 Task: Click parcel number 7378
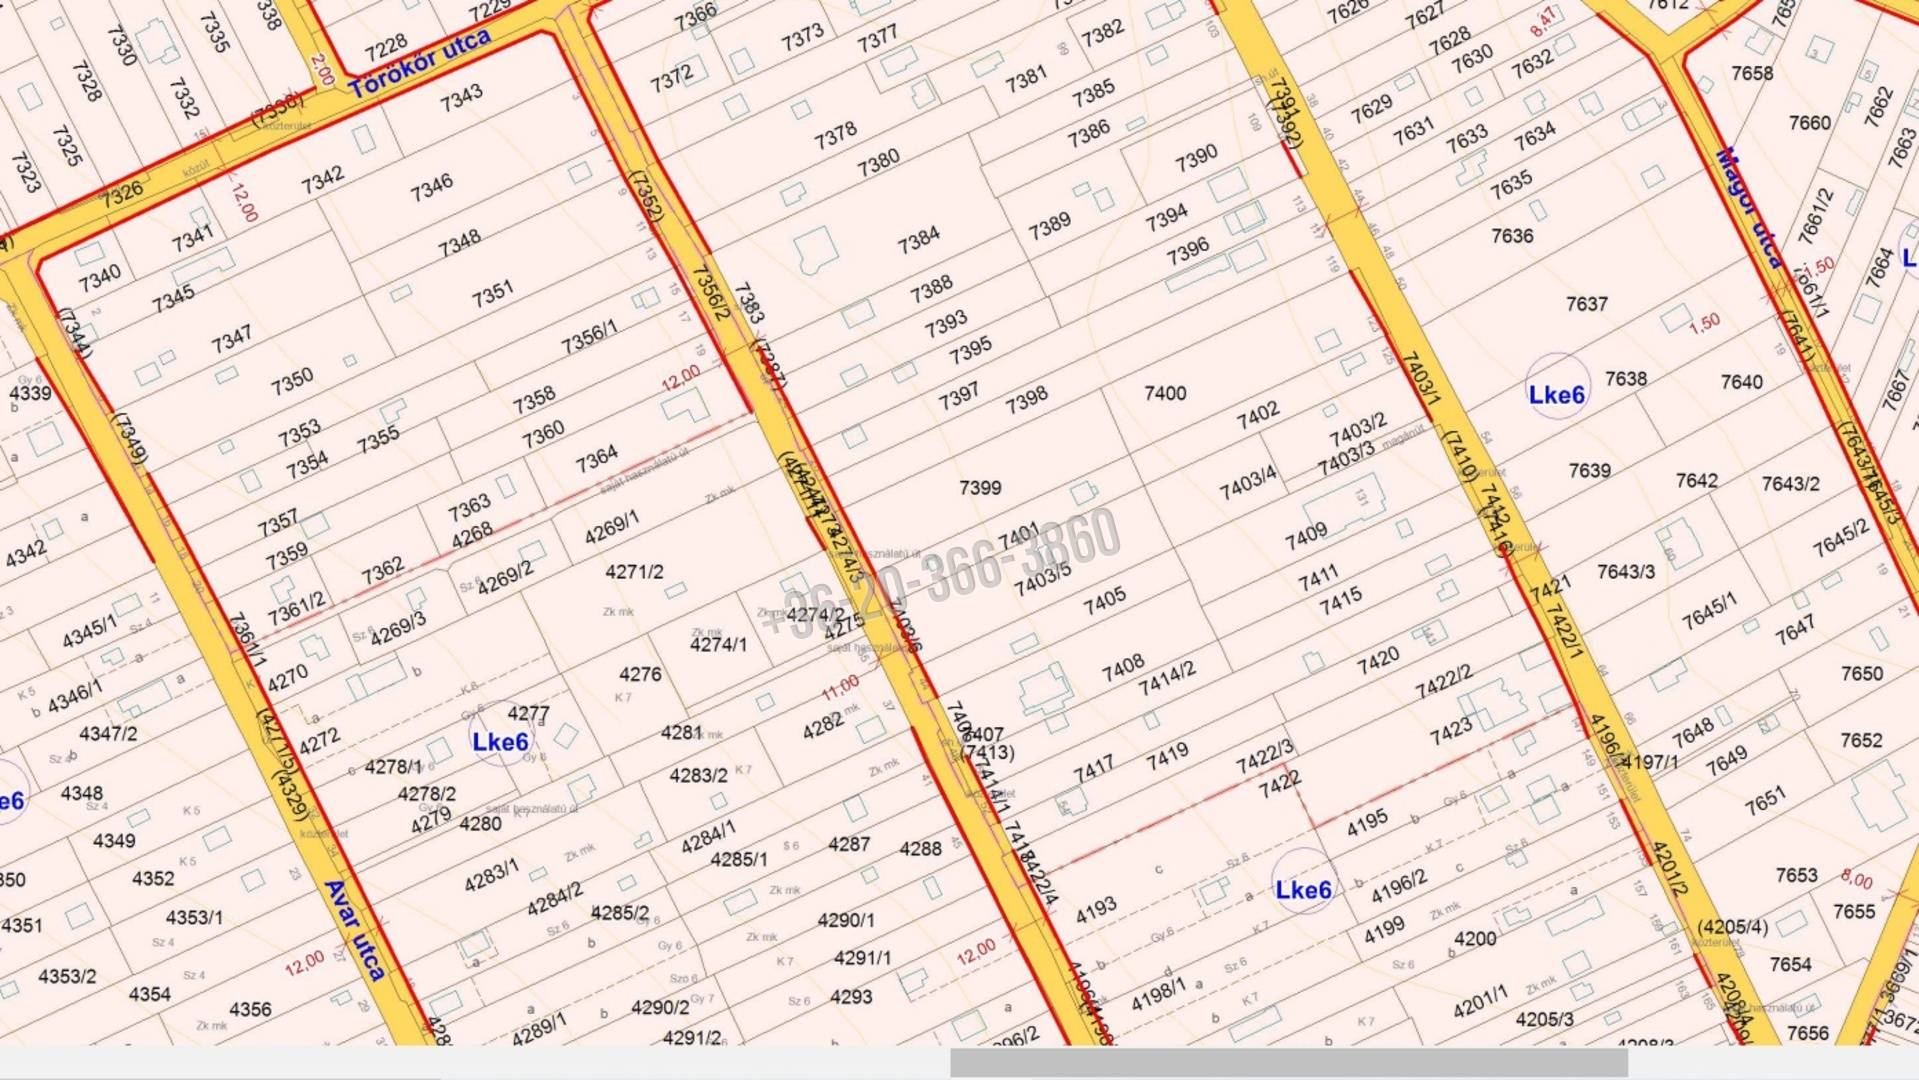[835, 136]
